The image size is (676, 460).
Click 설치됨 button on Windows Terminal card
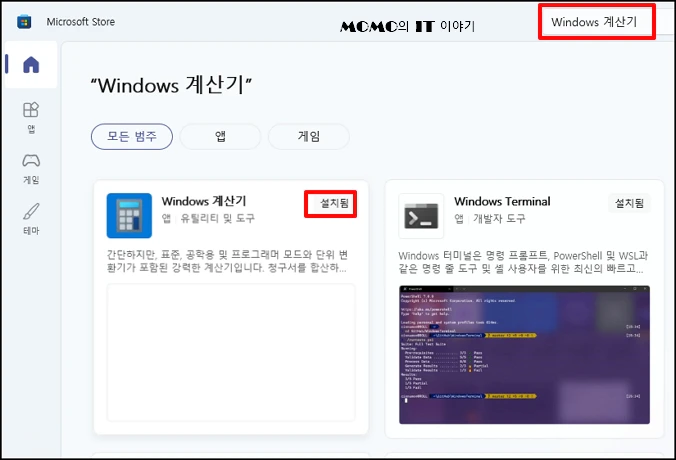click(x=629, y=203)
